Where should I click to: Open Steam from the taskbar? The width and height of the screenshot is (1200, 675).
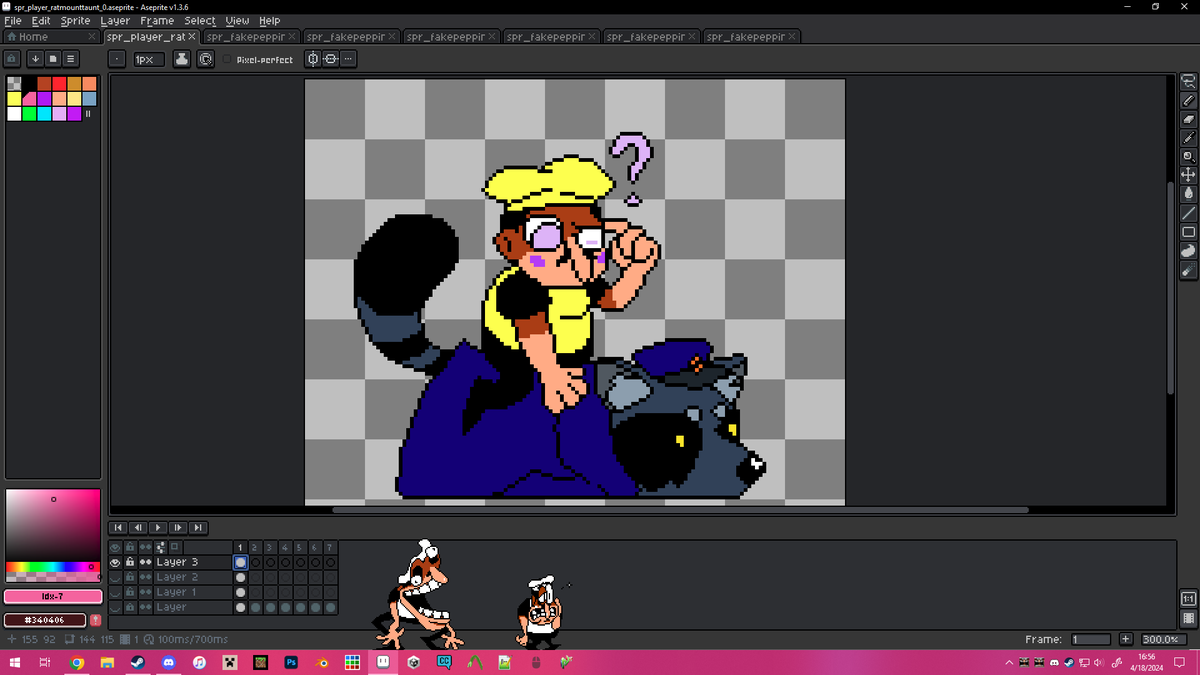pos(137,662)
